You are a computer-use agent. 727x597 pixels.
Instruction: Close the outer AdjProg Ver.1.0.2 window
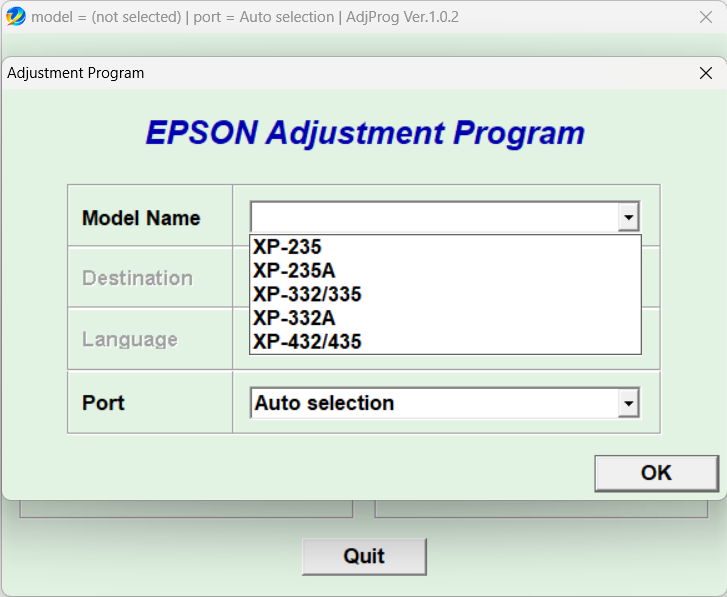point(705,17)
